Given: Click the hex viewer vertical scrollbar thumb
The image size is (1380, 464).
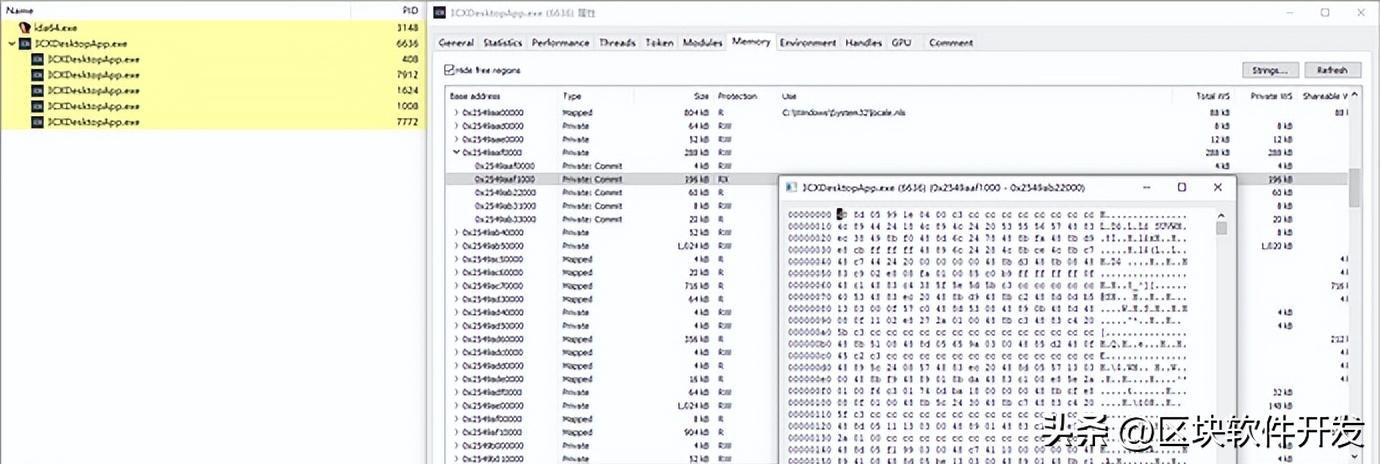Looking at the screenshot, I should [1221, 228].
